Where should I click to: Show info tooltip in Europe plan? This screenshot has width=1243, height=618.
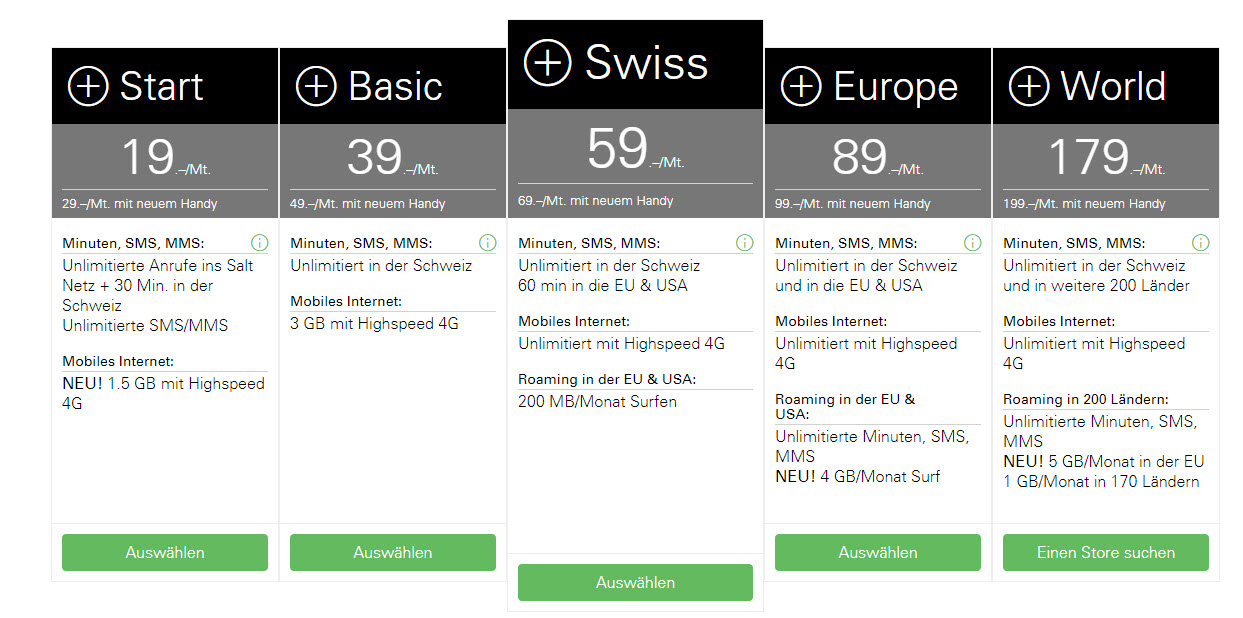click(x=972, y=243)
